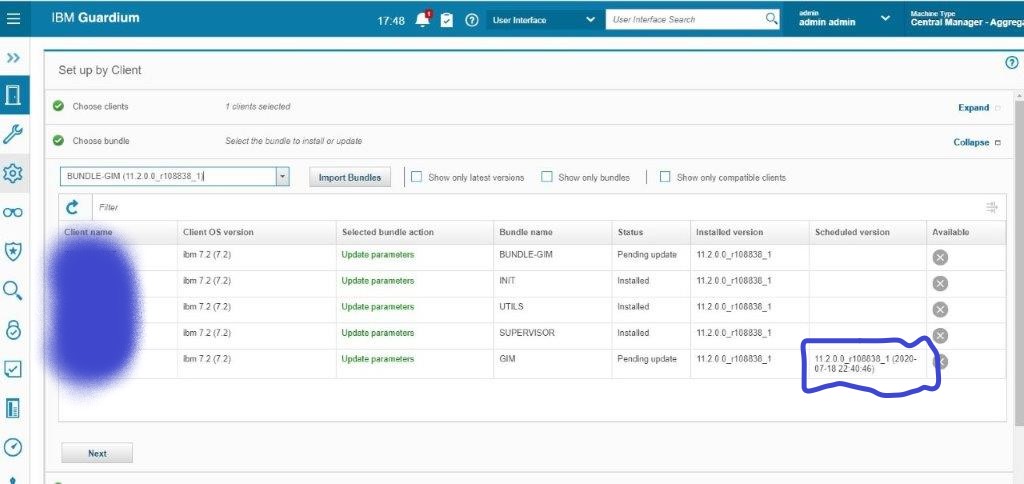1024x484 pixels.
Task: Click green check beside Choose clients
Action: tap(58, 106)
